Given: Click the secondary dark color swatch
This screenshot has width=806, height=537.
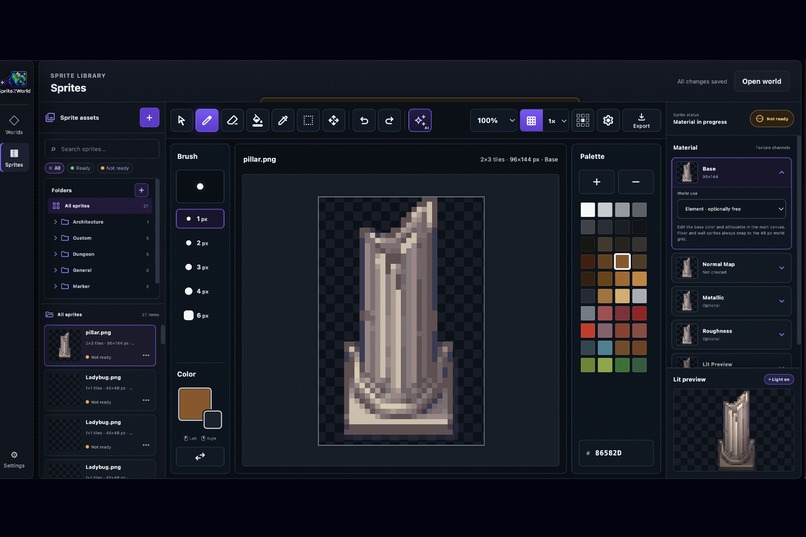Looking at the screenshot, I should pyautogui.click(x=213, y=420).
